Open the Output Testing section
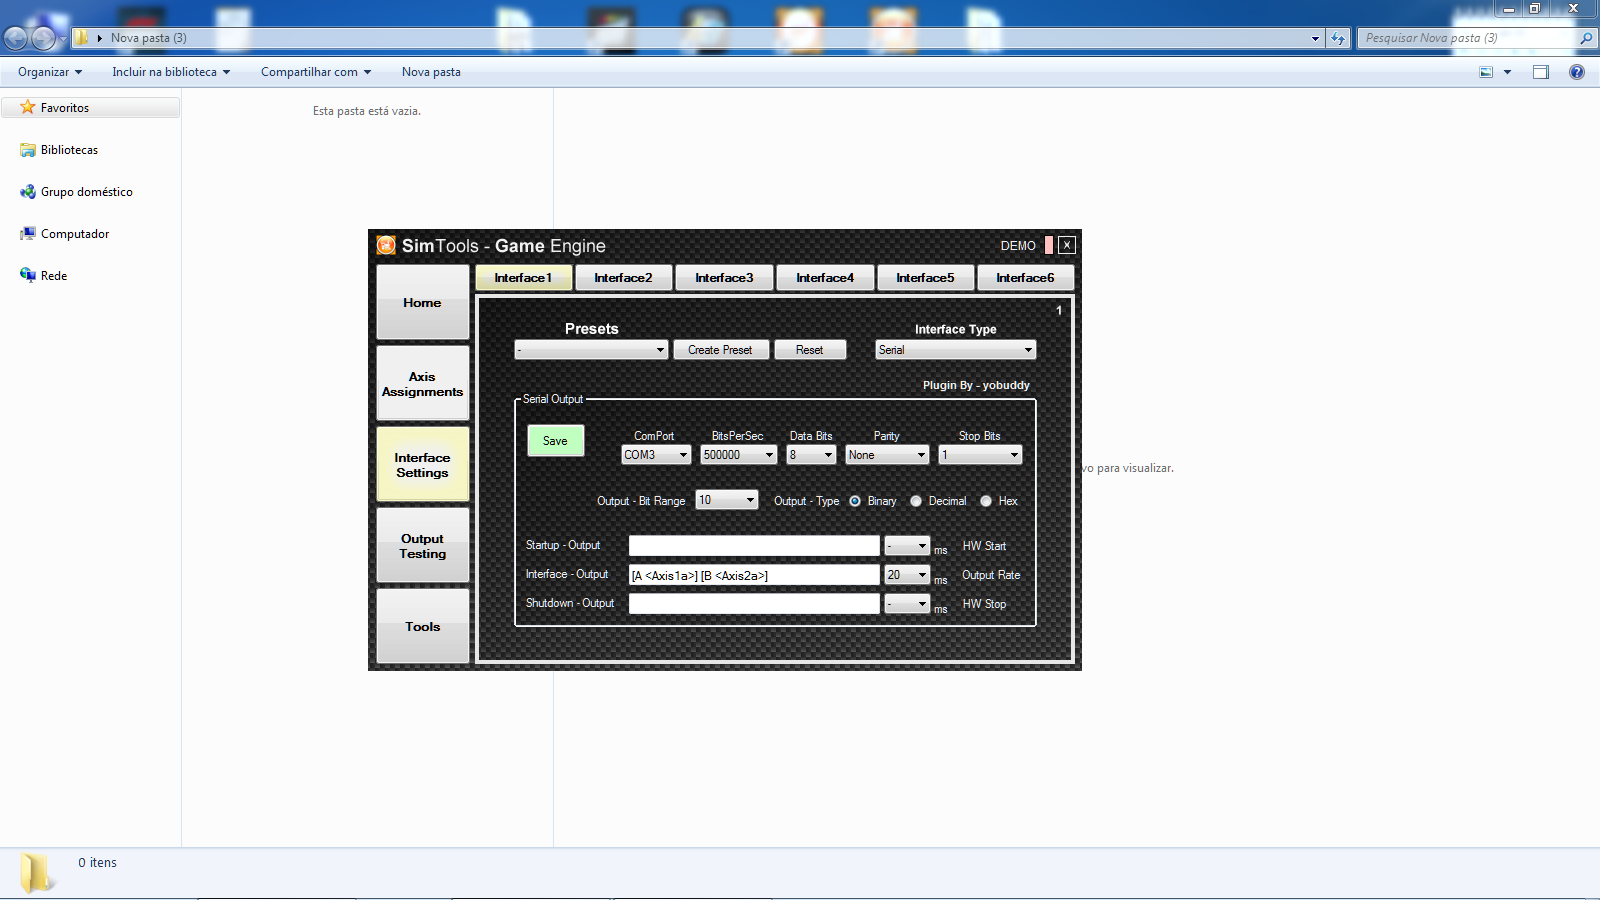 tap(423, 545)
